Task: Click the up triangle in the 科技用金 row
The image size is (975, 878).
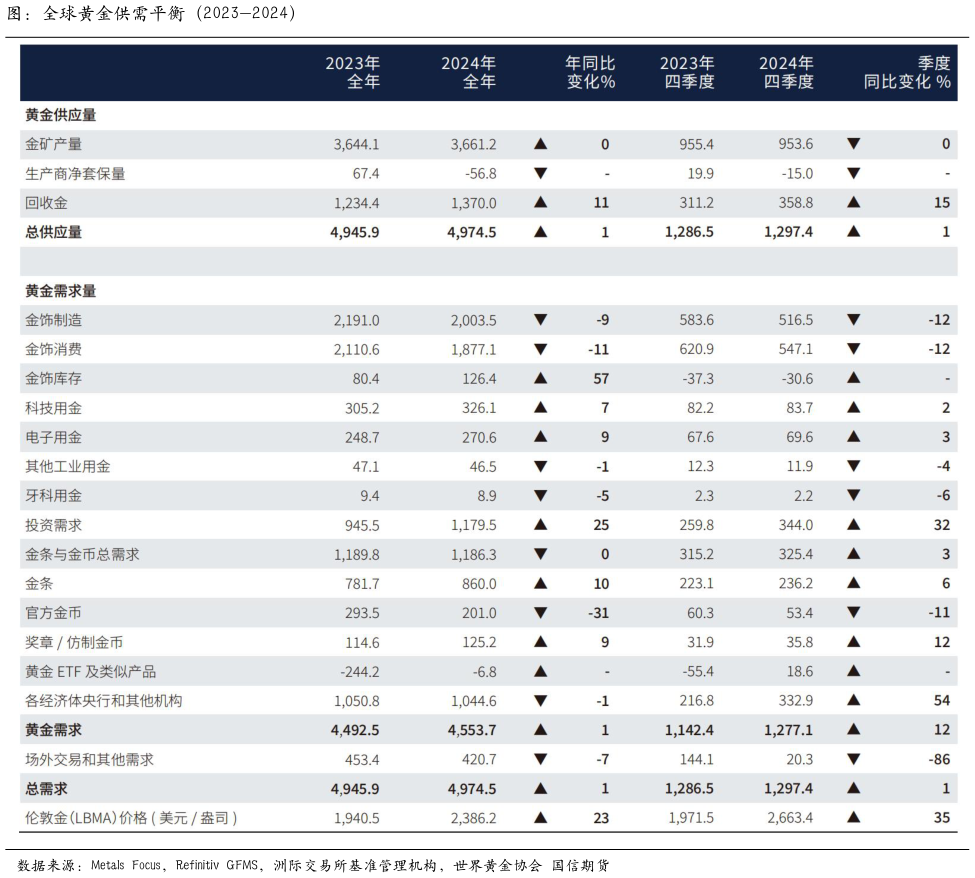Action: [x=541, y=406]
